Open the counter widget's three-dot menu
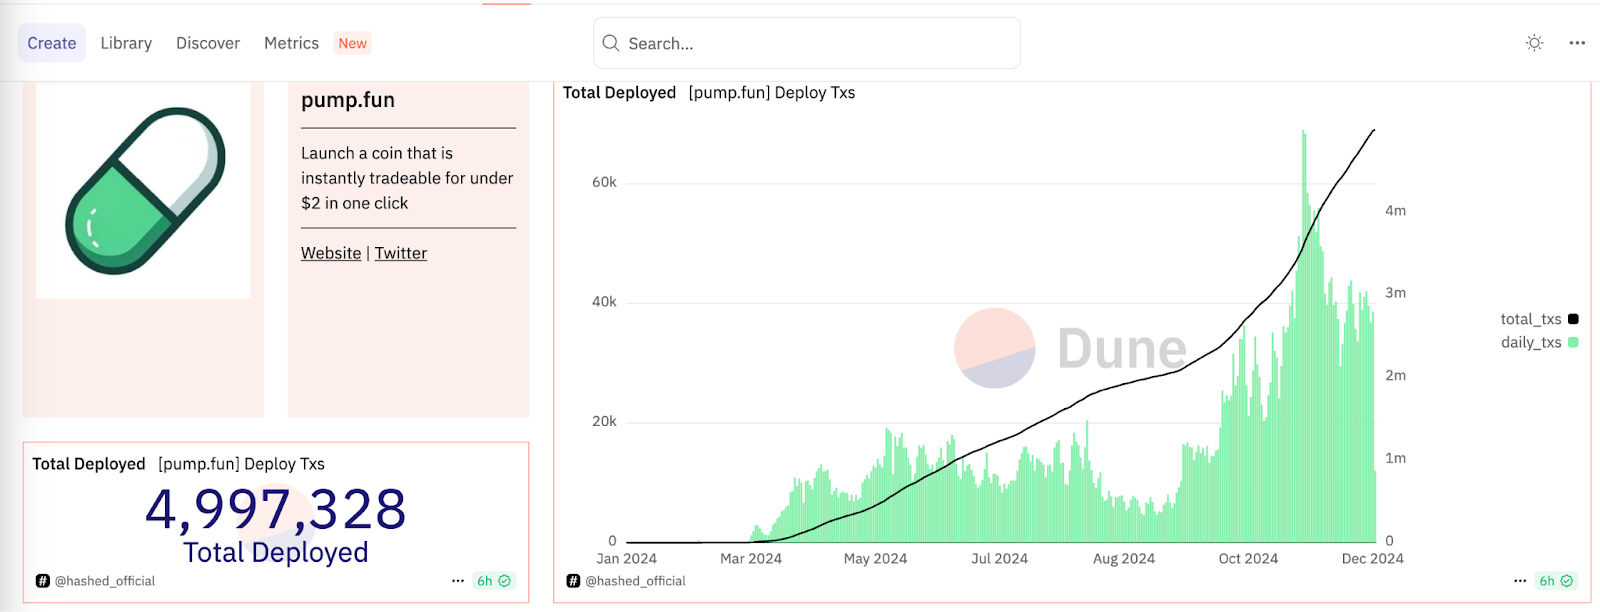1600x612 pixels. click(458, 581)
